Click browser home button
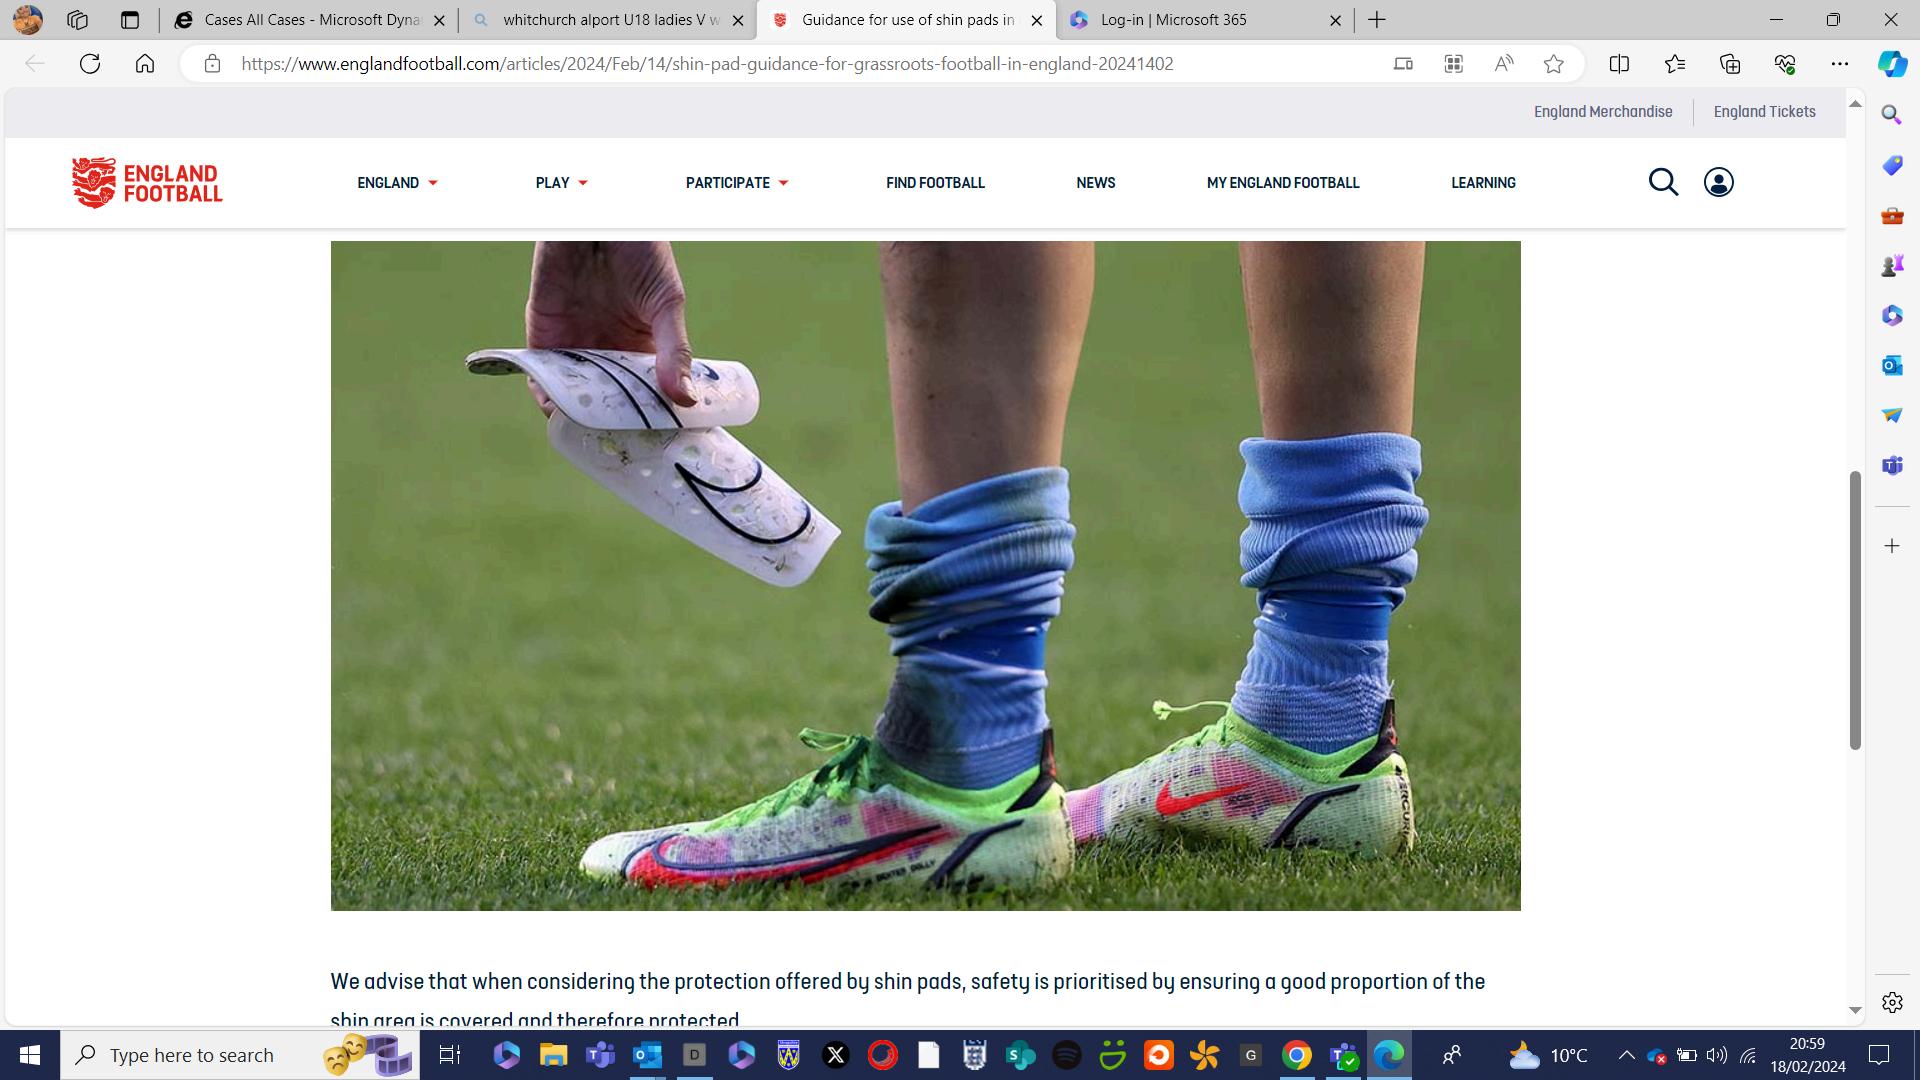The height and width of the screenshot is (1080, 1920). click(145, 64)
